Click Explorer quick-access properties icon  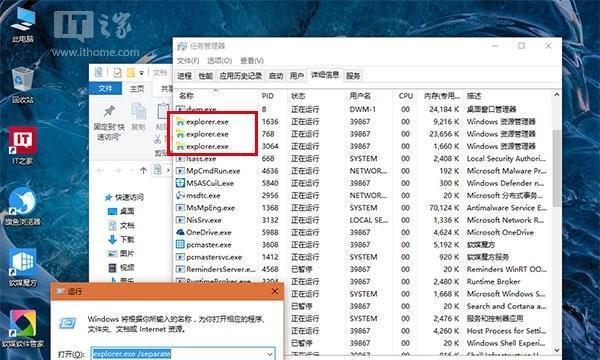point(117,72)
